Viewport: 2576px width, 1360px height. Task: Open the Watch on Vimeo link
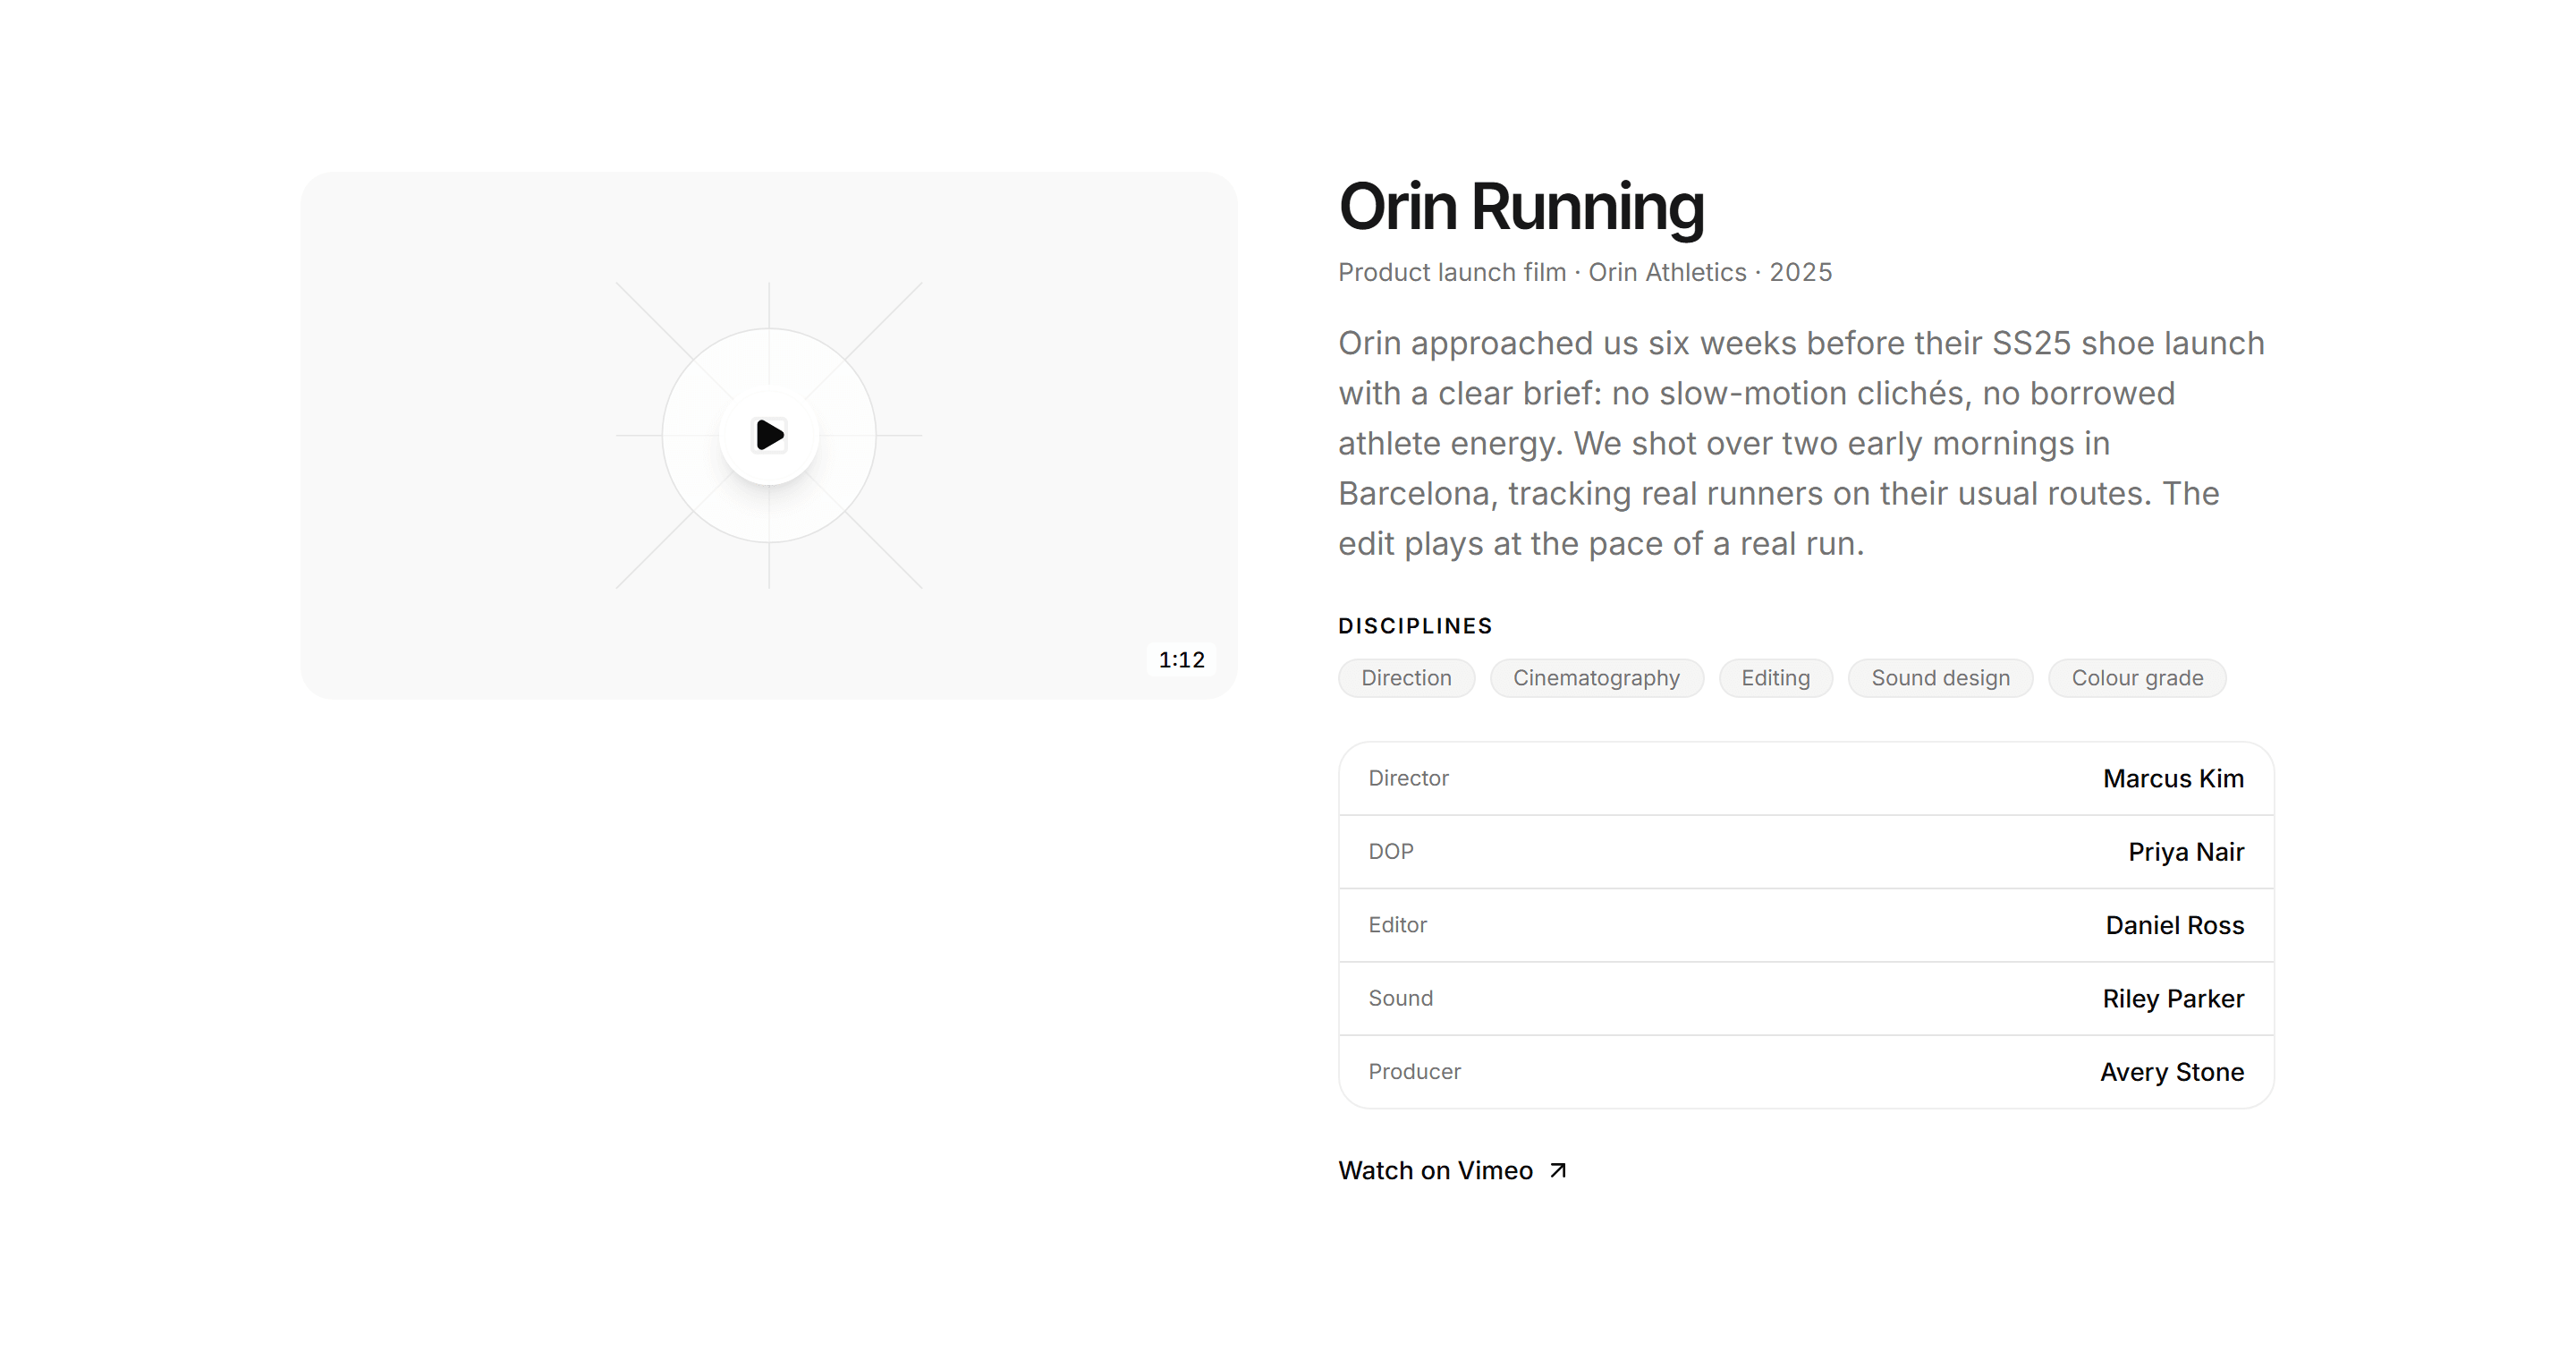coord(1453,1170)
